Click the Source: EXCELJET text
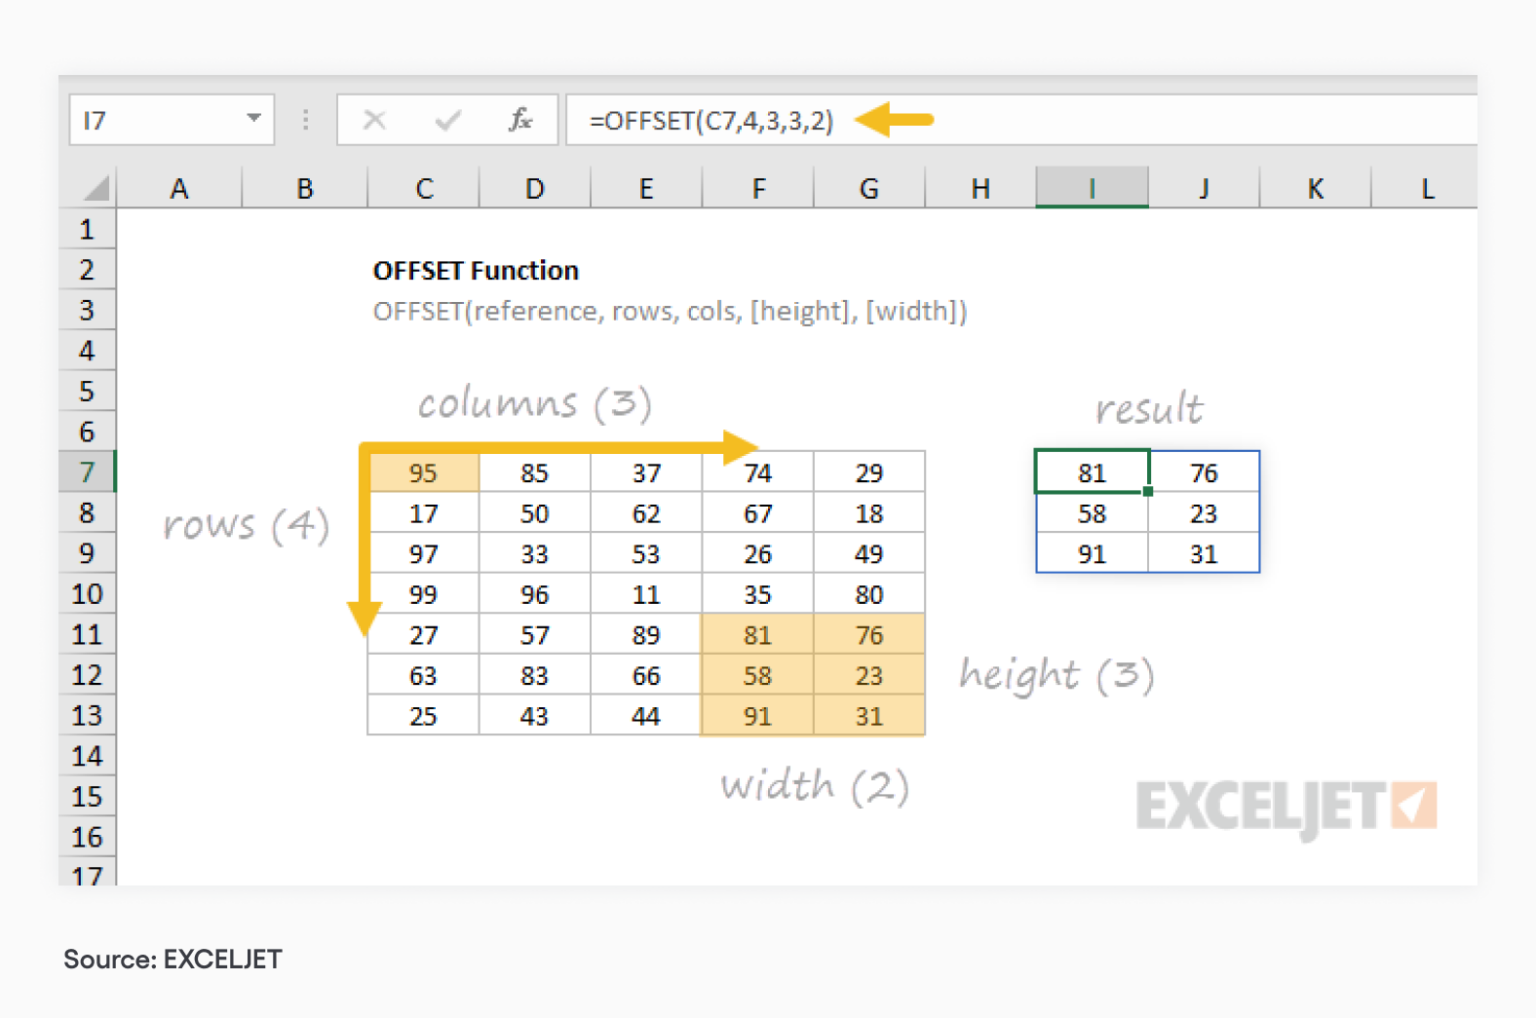 coord(171,959)
